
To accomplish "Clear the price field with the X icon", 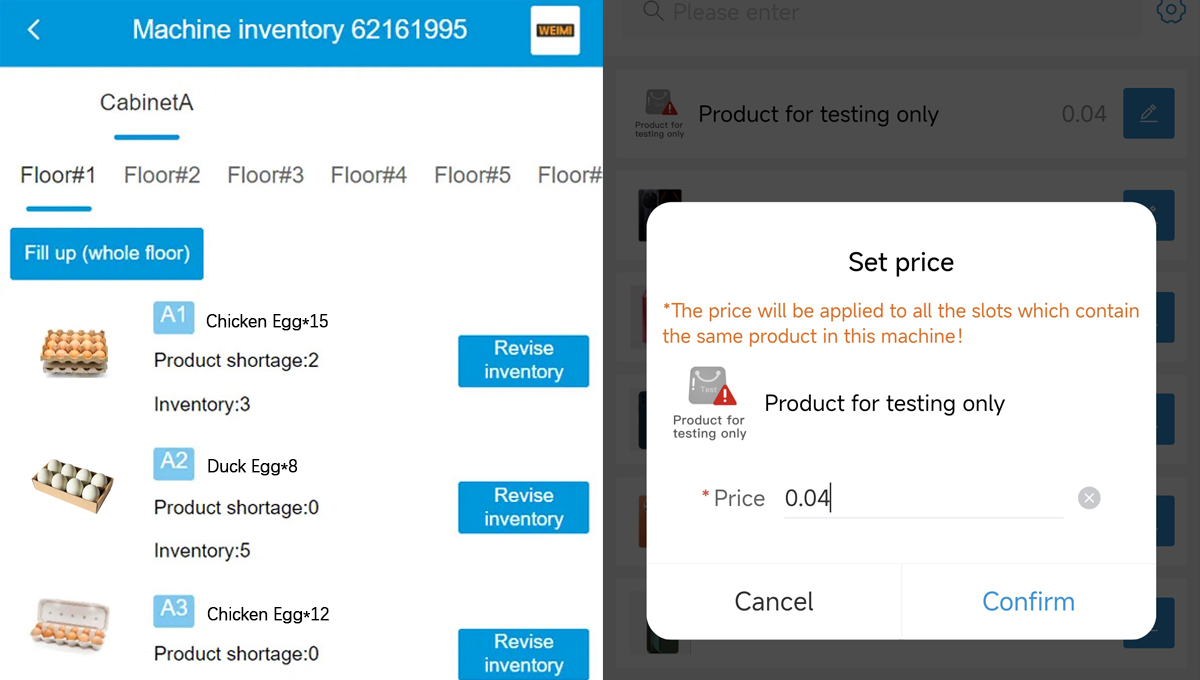I will 1089,498.
